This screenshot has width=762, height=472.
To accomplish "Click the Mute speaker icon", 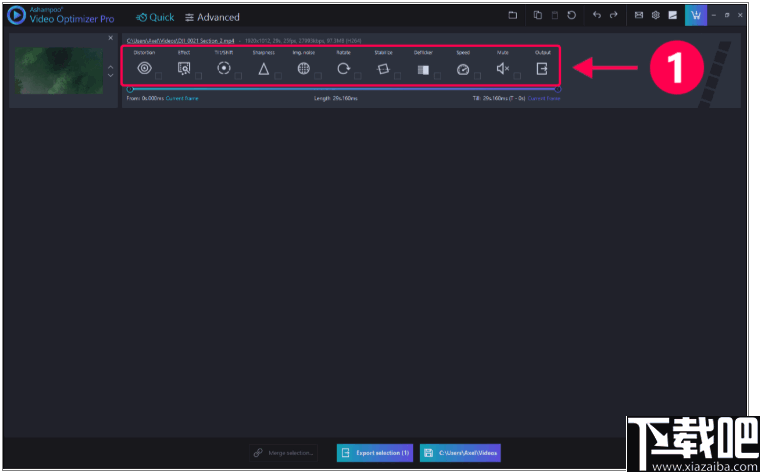I will click(x=502, y=69).
